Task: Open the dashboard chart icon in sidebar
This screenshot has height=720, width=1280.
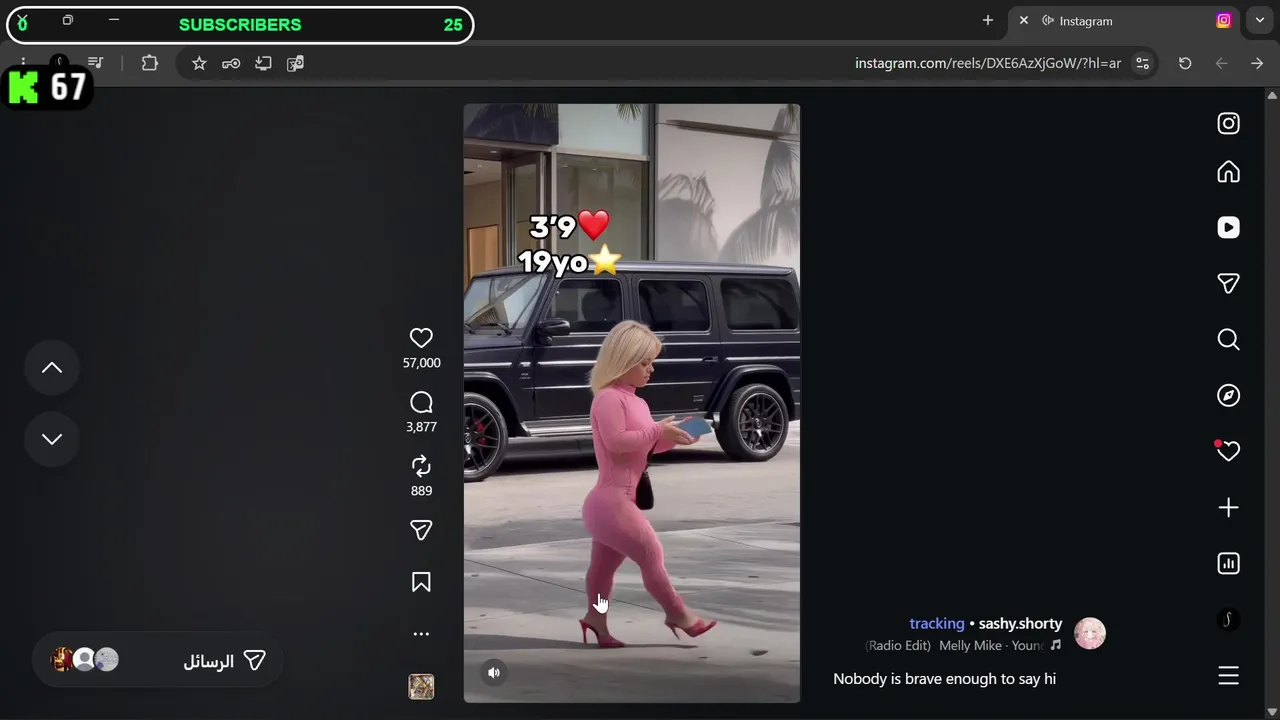Action: pyautogui.click(x=1228, y=564)
